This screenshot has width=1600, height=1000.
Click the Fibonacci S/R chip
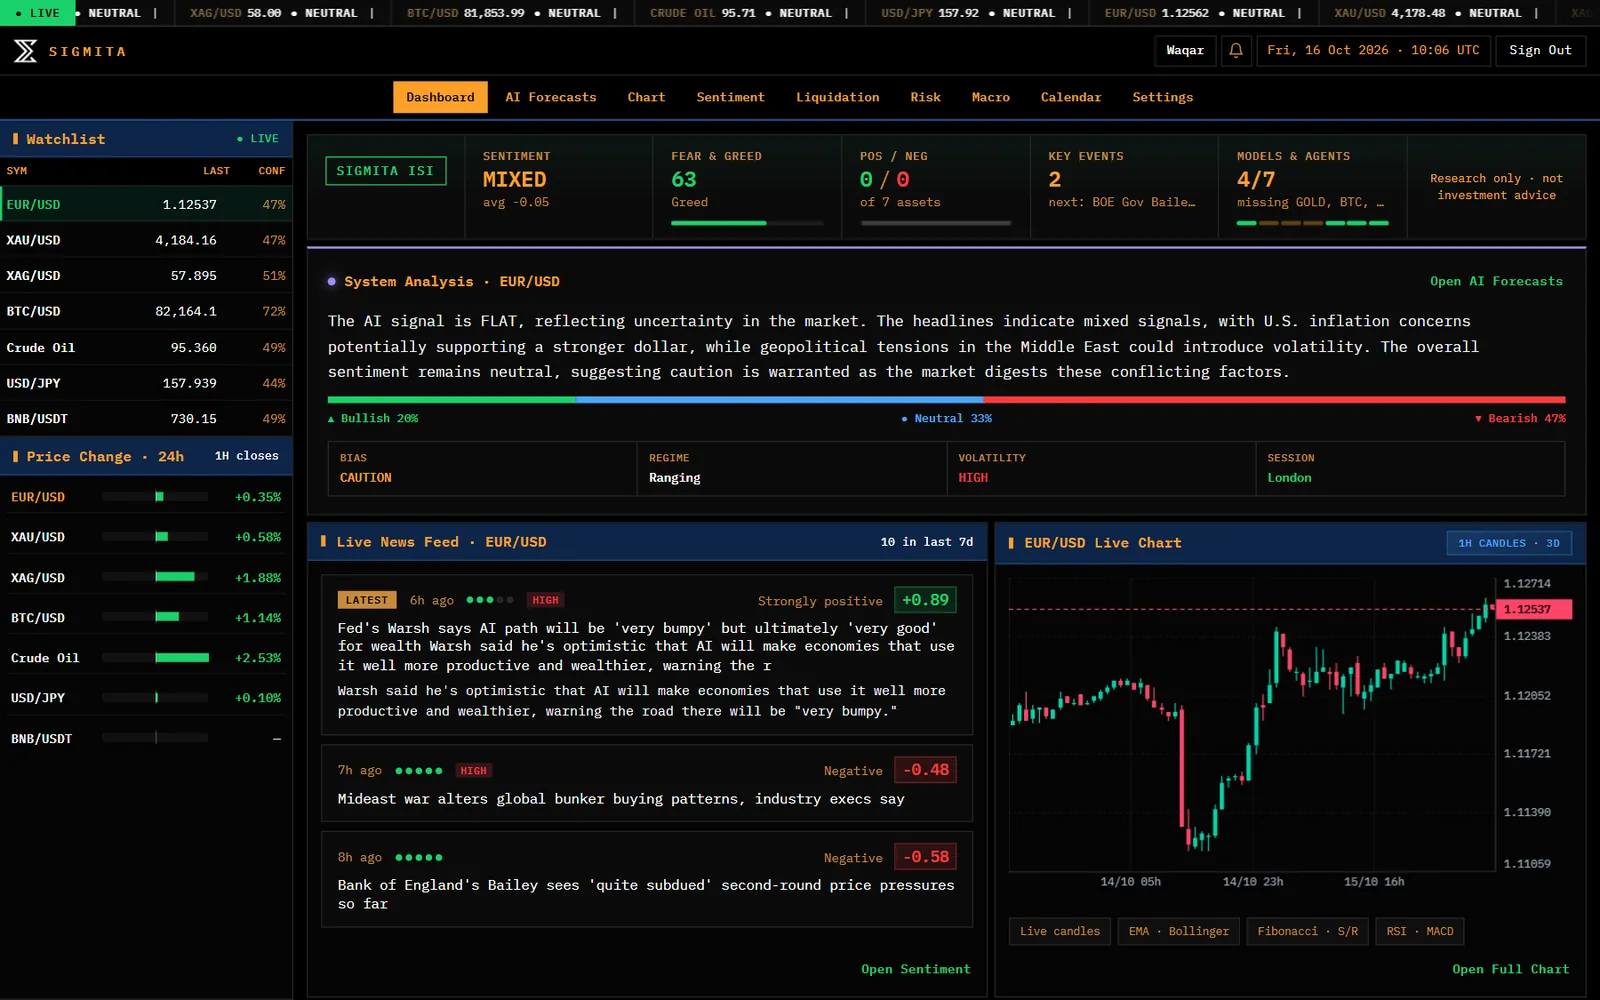tap(1307, 931)
